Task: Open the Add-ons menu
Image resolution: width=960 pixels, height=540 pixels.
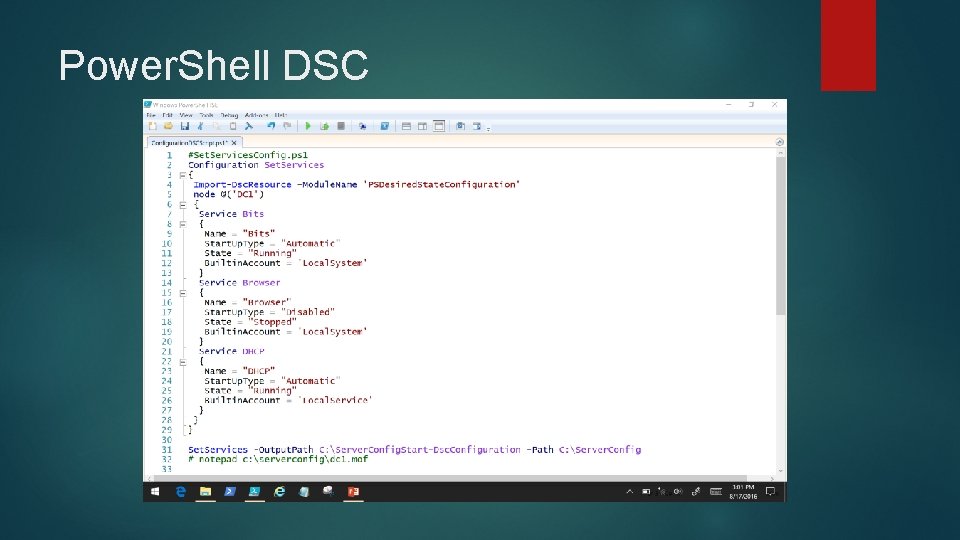Action: point(257,115)
